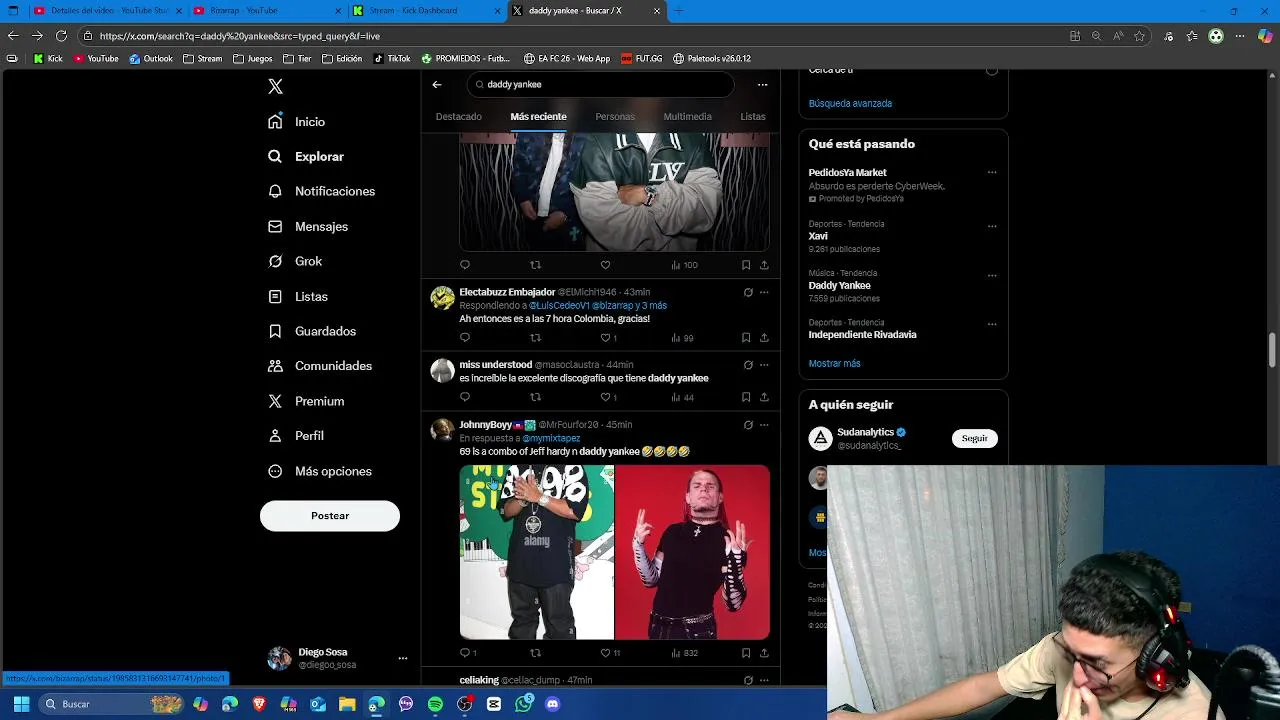
Task: Bookmark Electabuzz Embajador's post
Action: [746, 338]
